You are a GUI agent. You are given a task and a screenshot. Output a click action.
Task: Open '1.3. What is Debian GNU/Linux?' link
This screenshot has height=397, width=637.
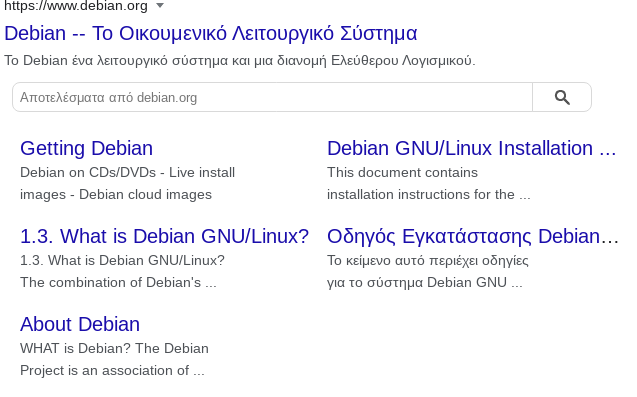(x=165, y=236)
